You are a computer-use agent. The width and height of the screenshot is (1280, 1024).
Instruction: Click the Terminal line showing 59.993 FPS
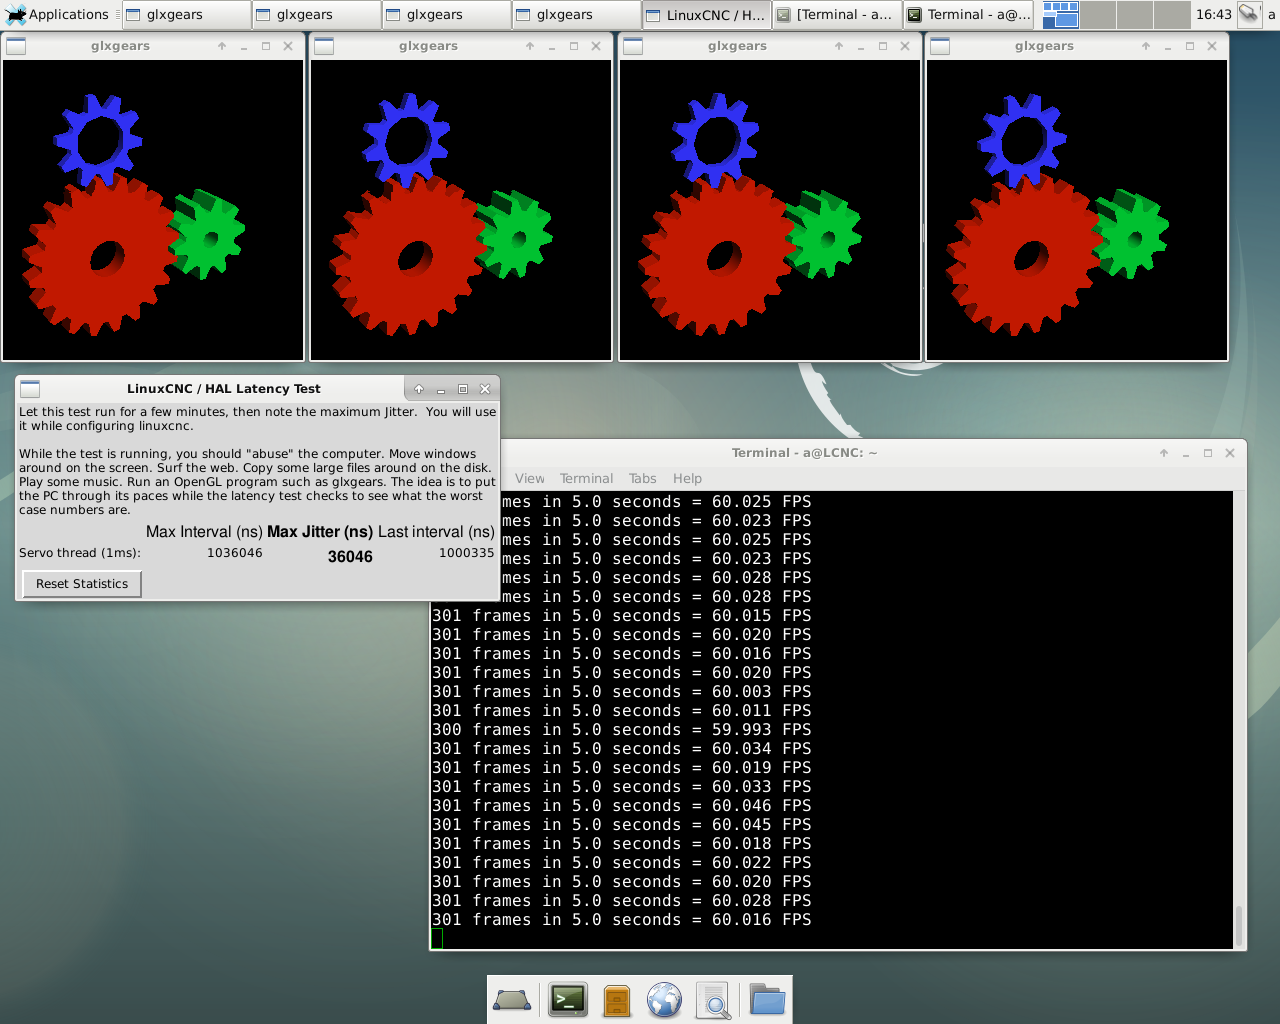(x=622, y=730)
